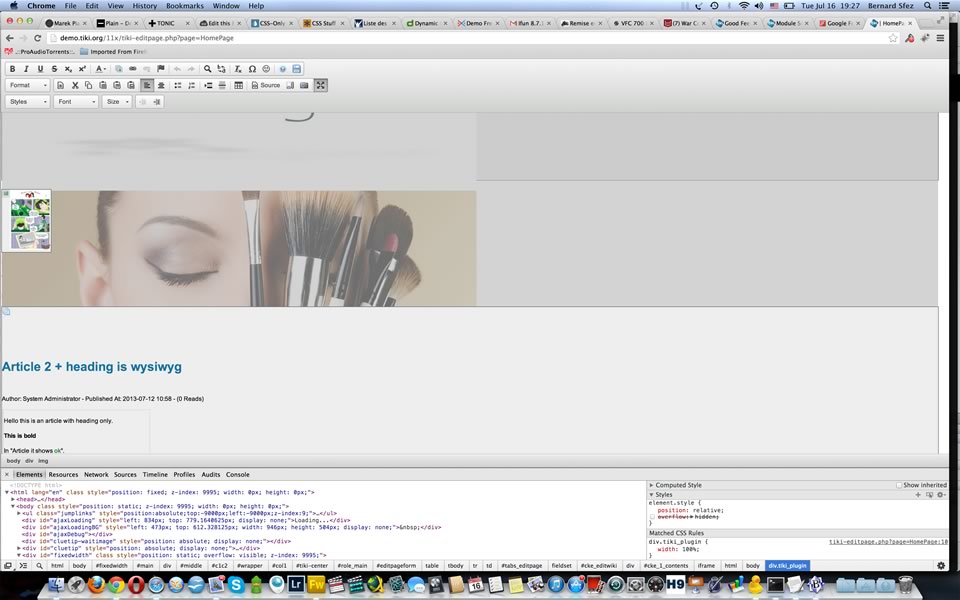Image resolution: width=960 pixels, height=600 pixels.
Task: Collapse the body element node
Action: 13,506
